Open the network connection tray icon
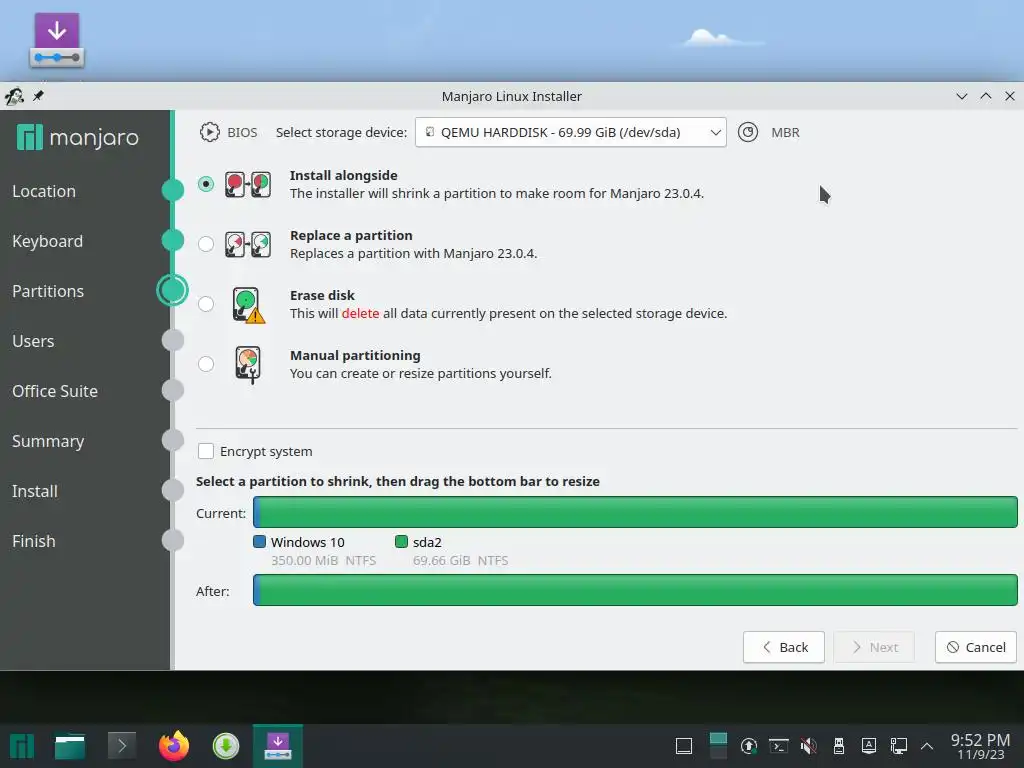 click(899, 746)
